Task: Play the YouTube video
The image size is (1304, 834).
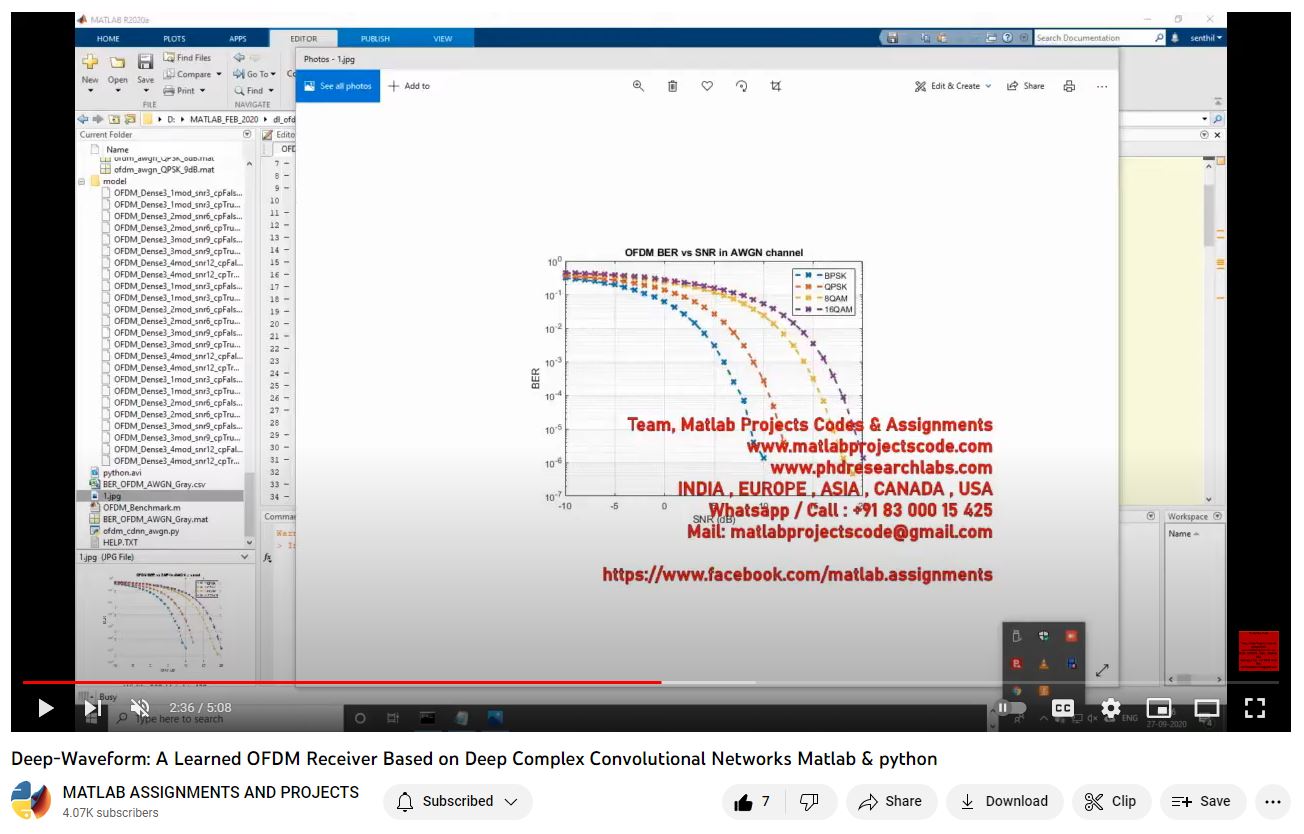Action: click(x=45, y=708)
